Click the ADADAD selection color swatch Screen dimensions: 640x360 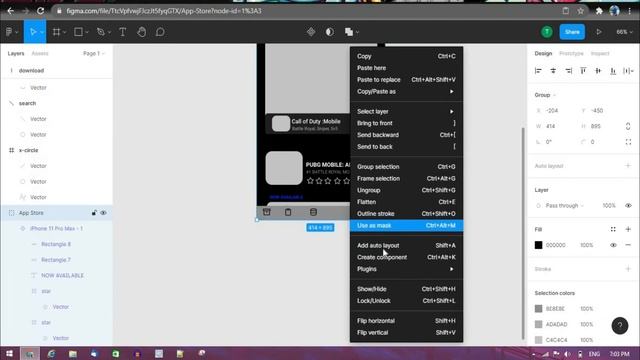[538, 324]
